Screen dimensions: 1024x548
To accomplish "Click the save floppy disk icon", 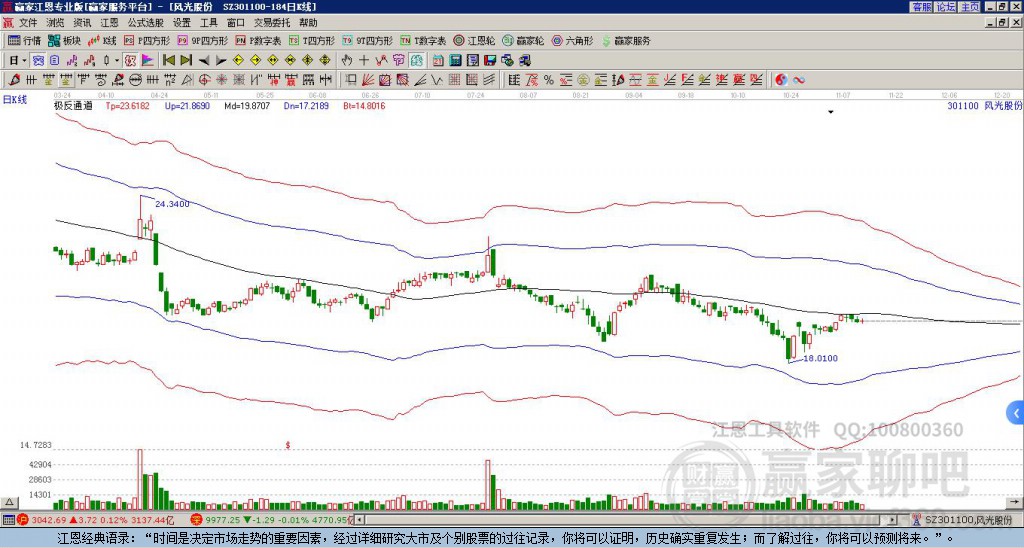I will pos(490,61).
